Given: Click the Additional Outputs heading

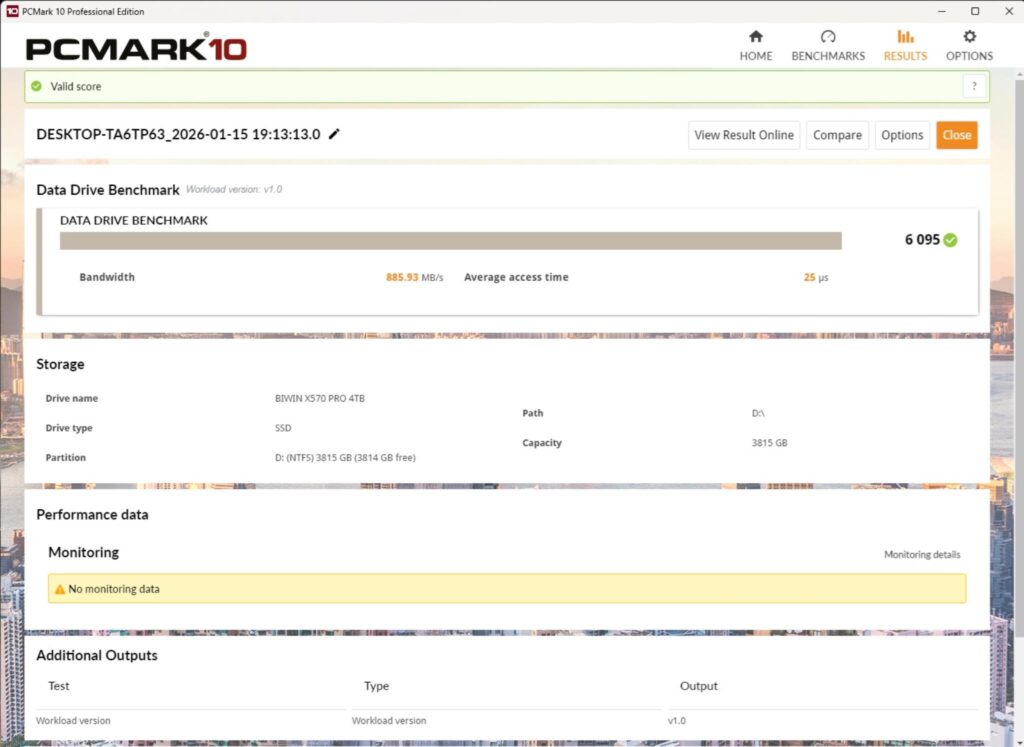Looking at the screenshot, I should click(x=97, y=655).
